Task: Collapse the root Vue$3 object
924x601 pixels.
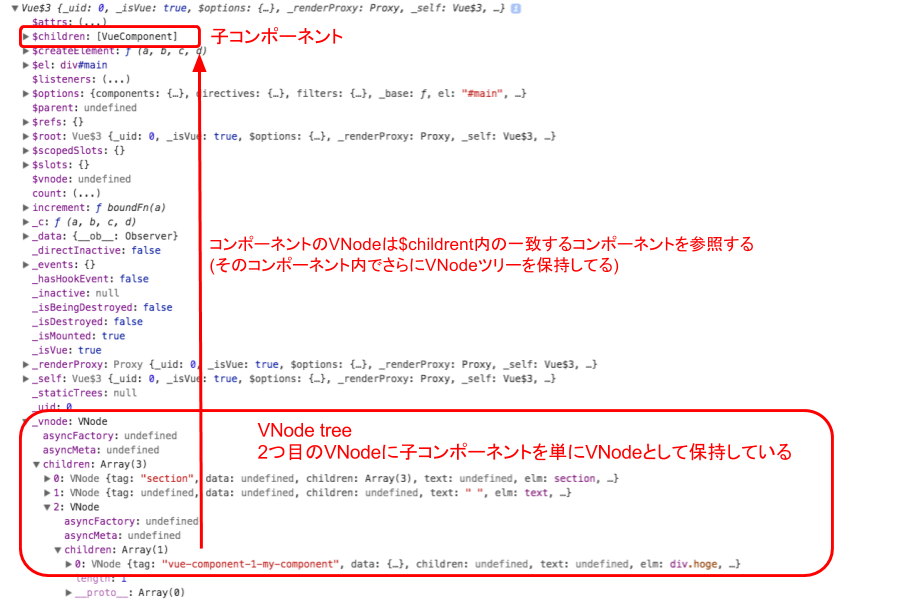Action: coord(15,8)
